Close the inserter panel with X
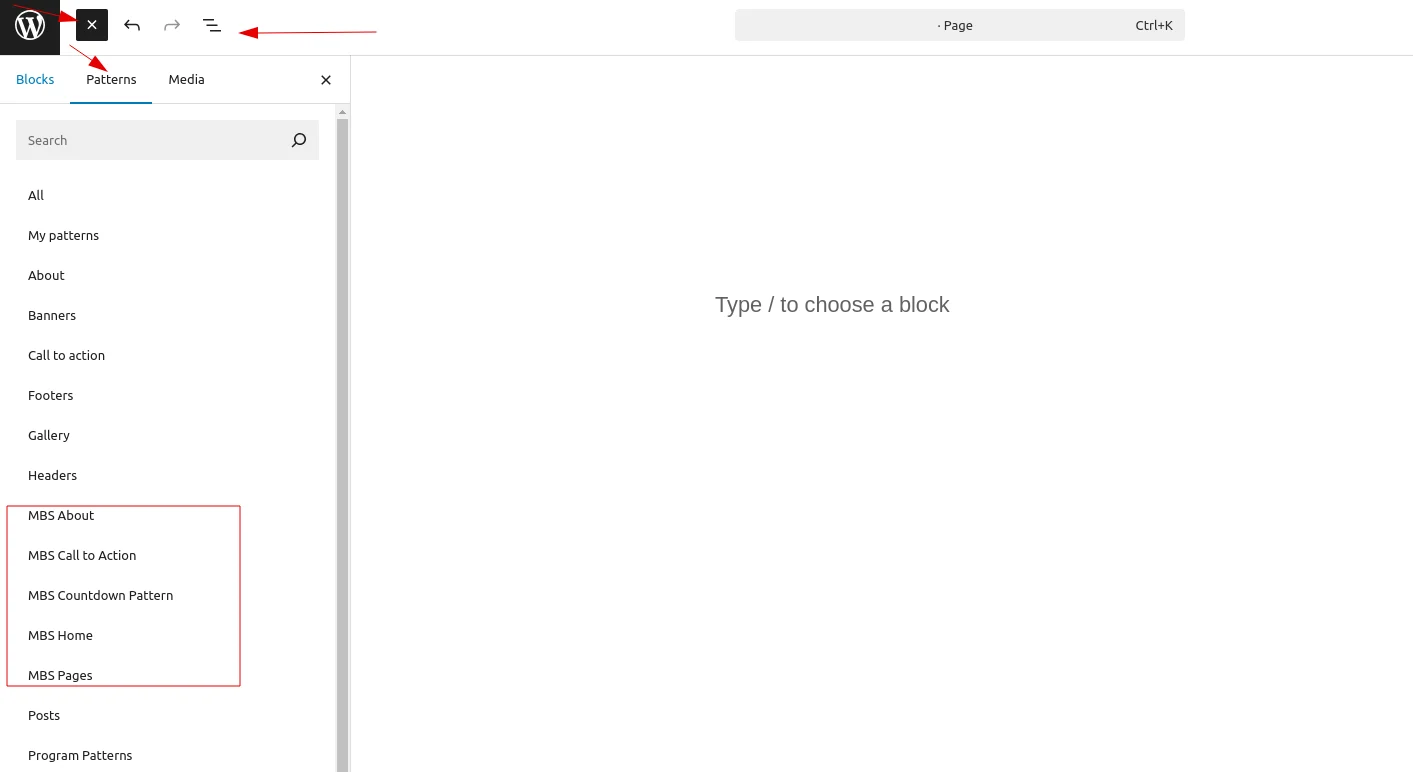Image resolution: width=1413 pixels, height=772 pixels. tap(325, 80)
